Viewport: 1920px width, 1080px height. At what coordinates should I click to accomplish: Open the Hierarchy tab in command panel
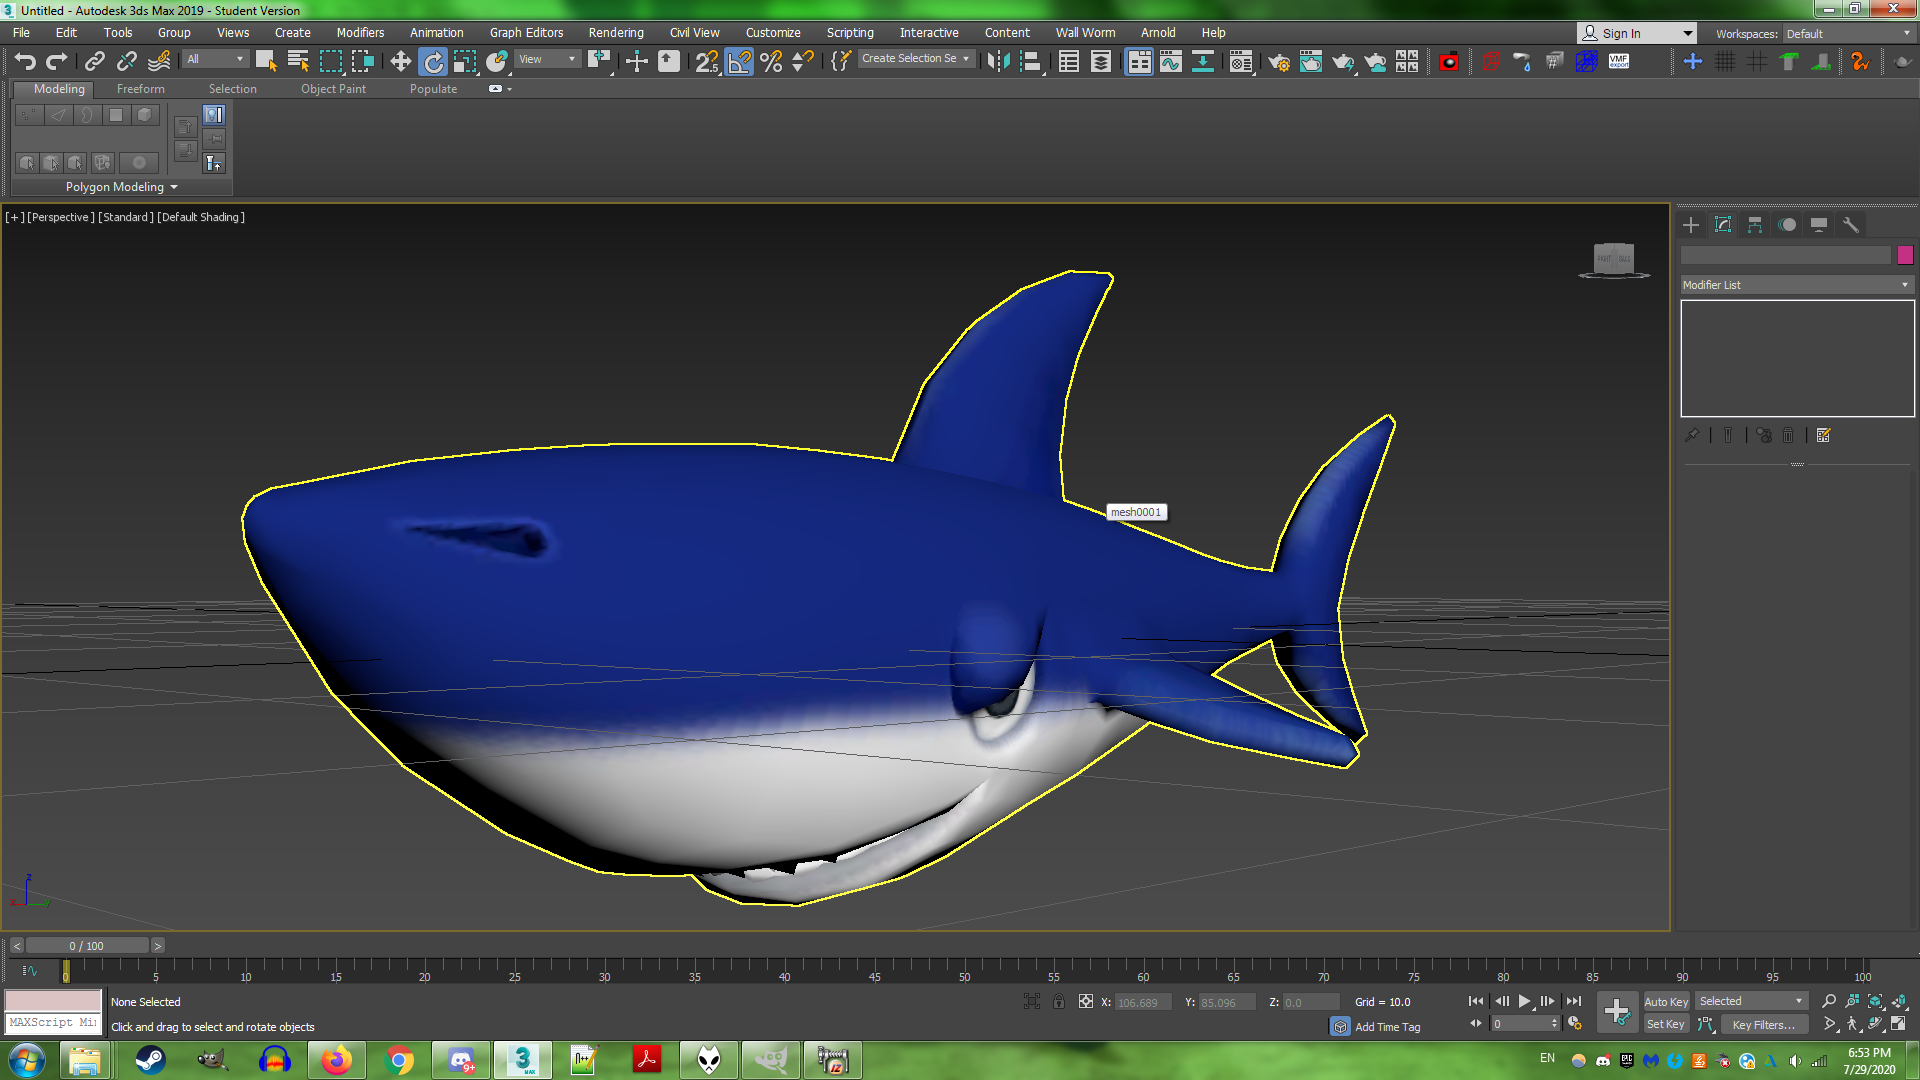click(x=1755, y=225)
